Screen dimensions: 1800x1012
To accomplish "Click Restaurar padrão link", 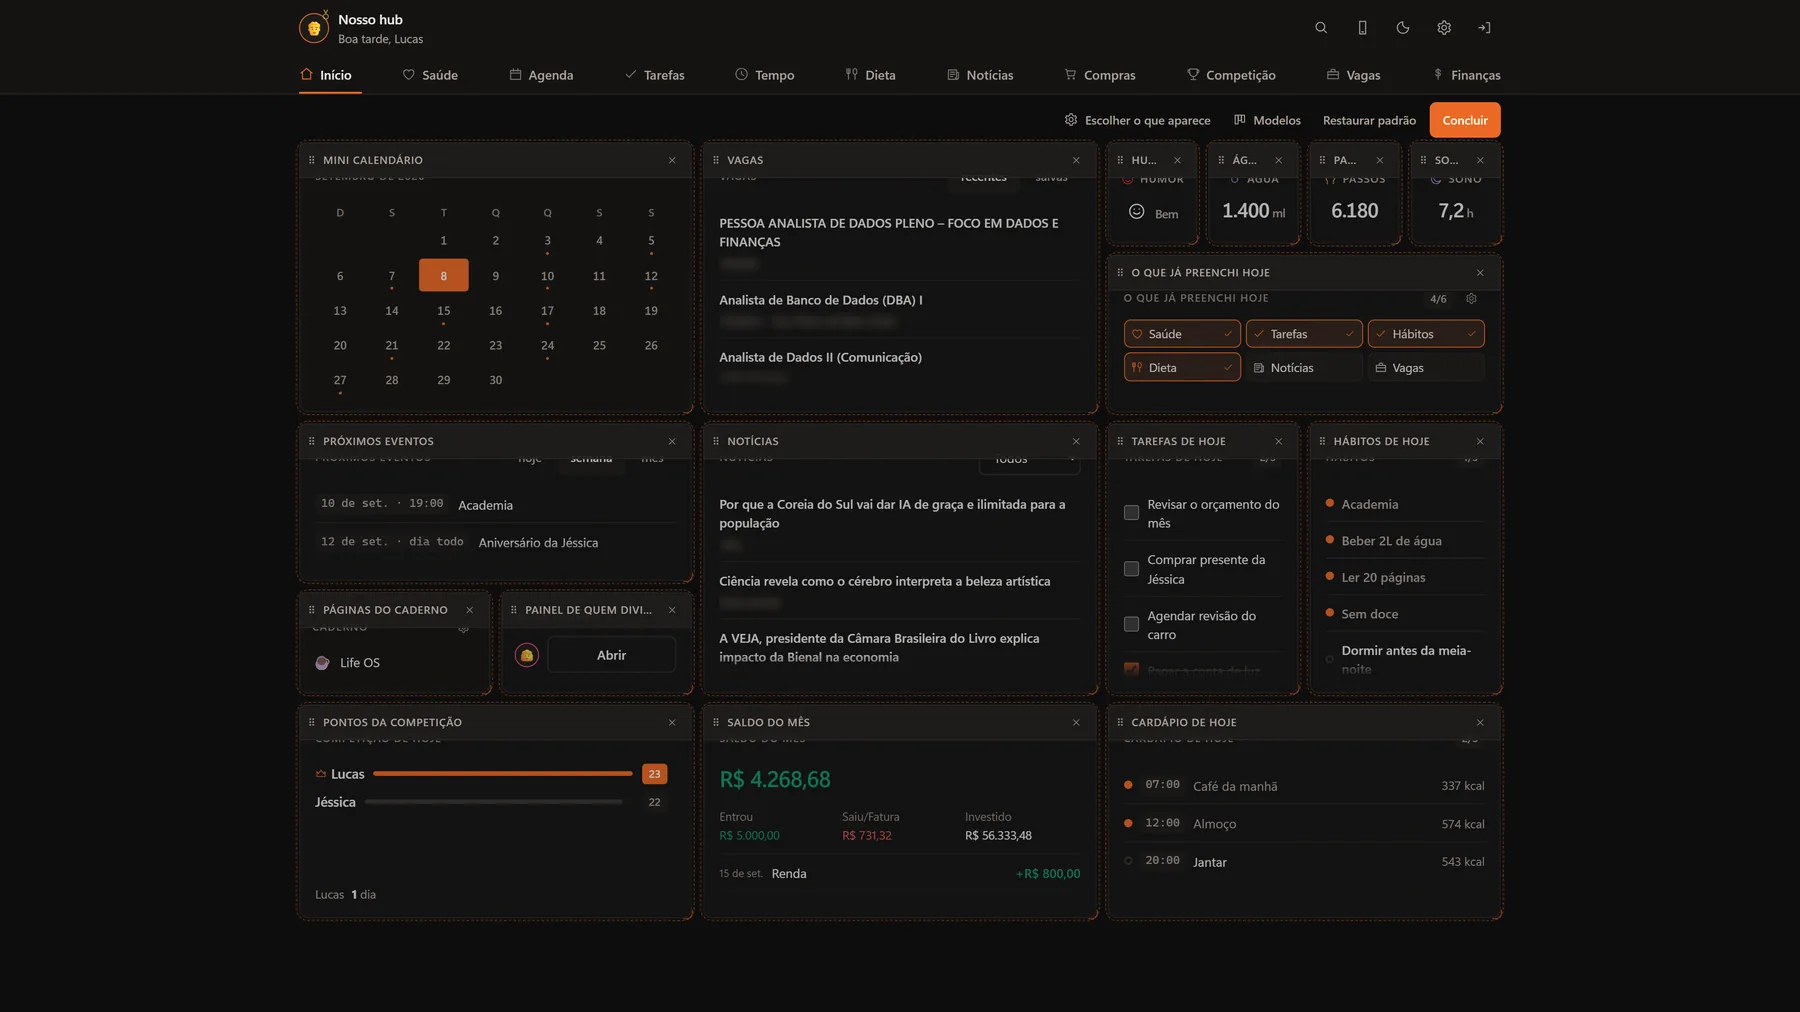I will (1369, 120).
